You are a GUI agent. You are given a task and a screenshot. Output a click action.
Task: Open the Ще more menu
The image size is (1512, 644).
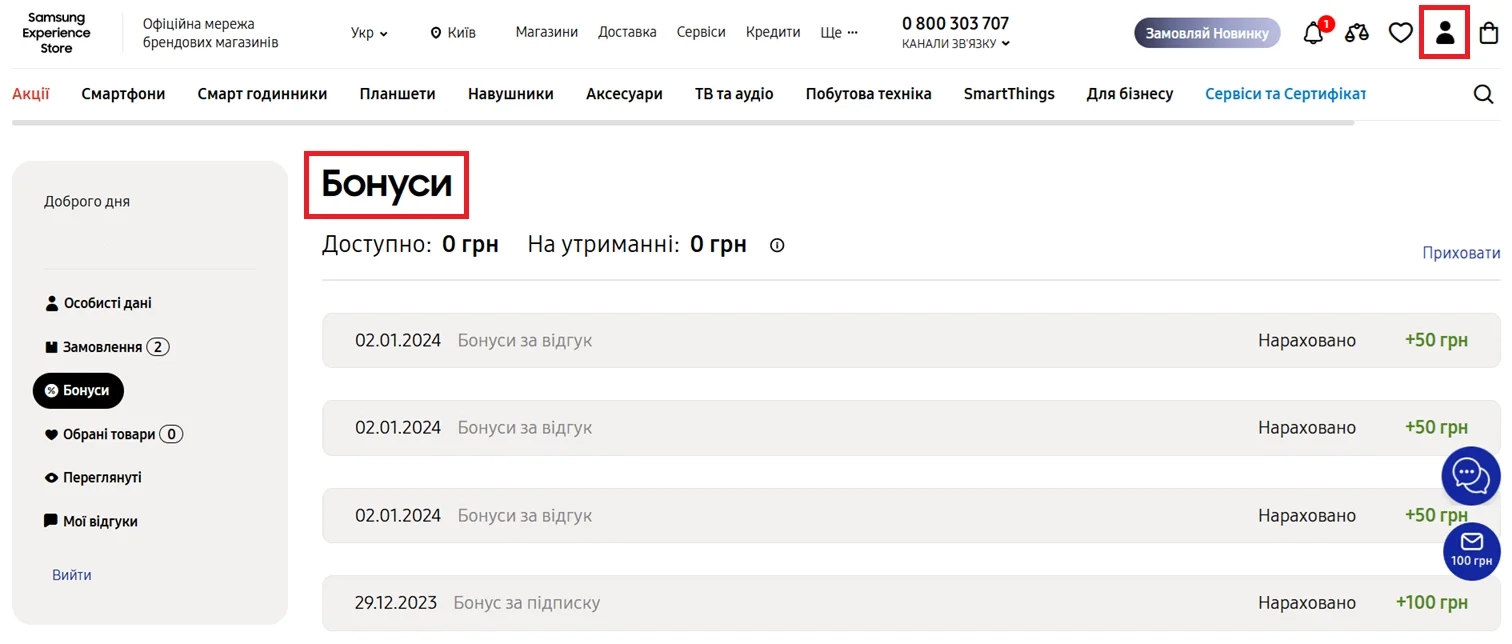pyautogui.click(x=839, y=32)
